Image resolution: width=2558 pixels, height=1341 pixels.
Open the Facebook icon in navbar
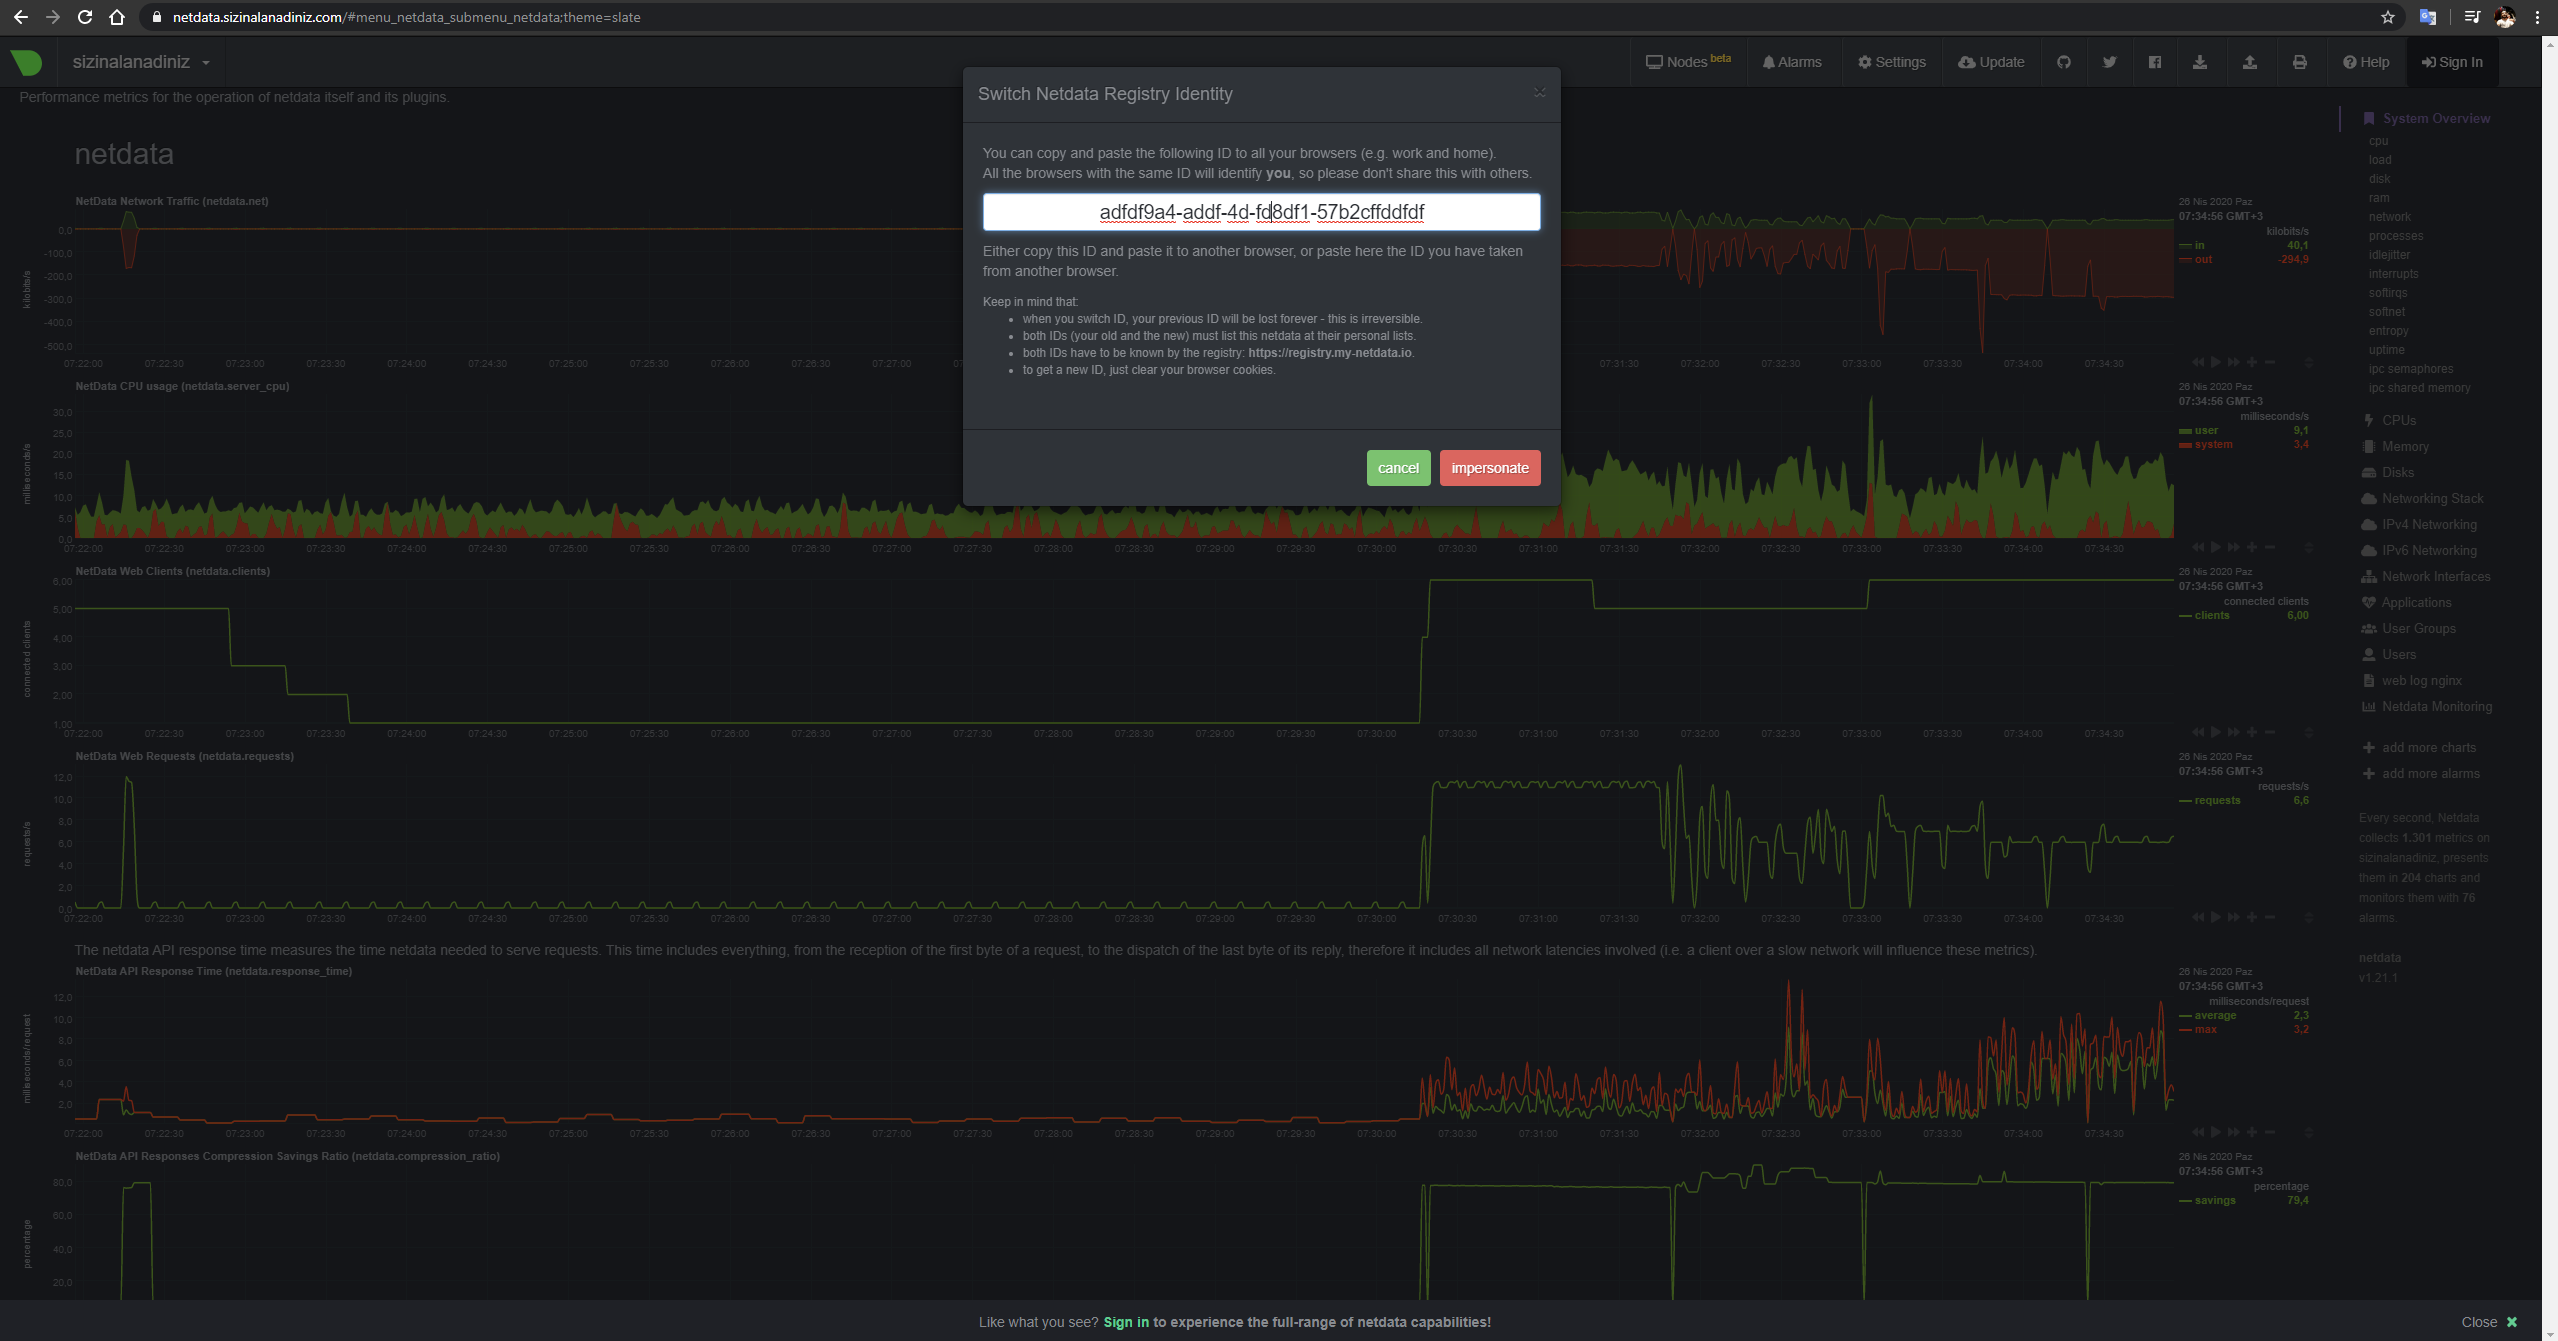pos(2154,62)
